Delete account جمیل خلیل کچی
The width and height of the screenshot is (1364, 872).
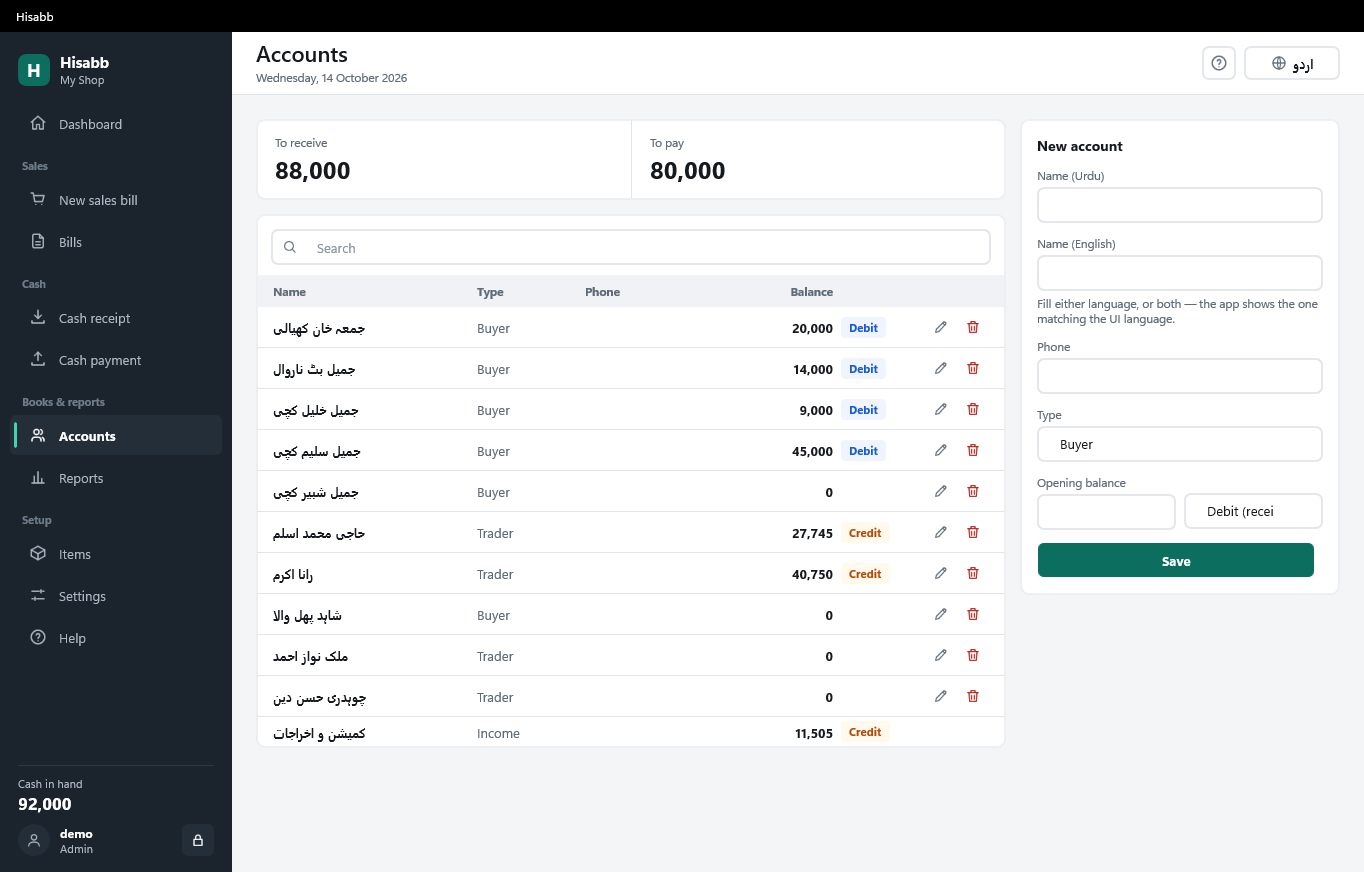coord(973,409)
